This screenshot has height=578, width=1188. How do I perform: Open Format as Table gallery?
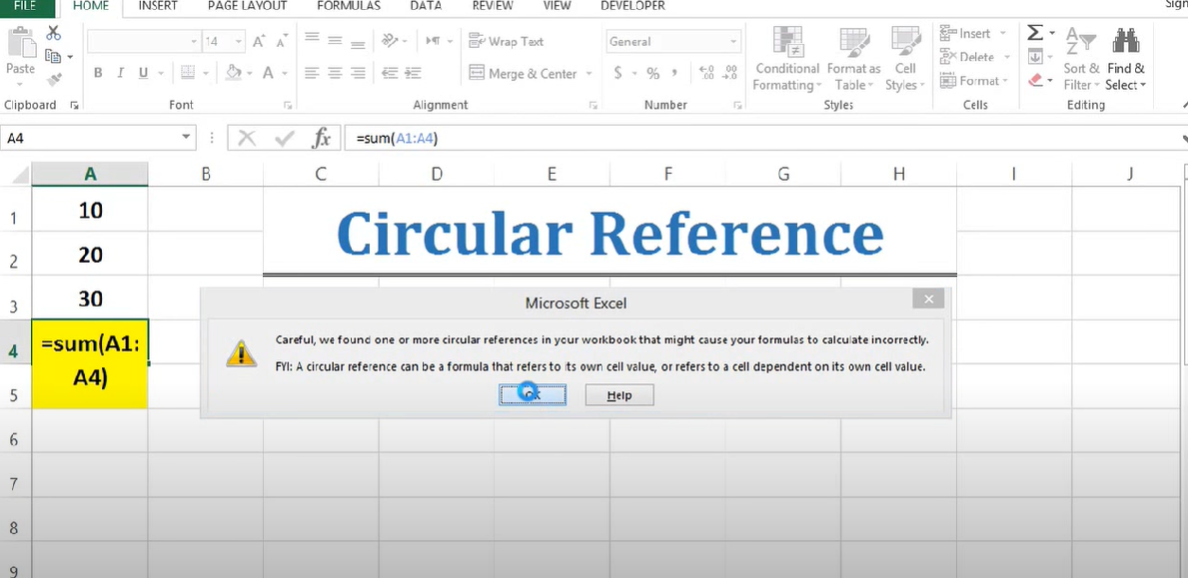click(854, 59)
